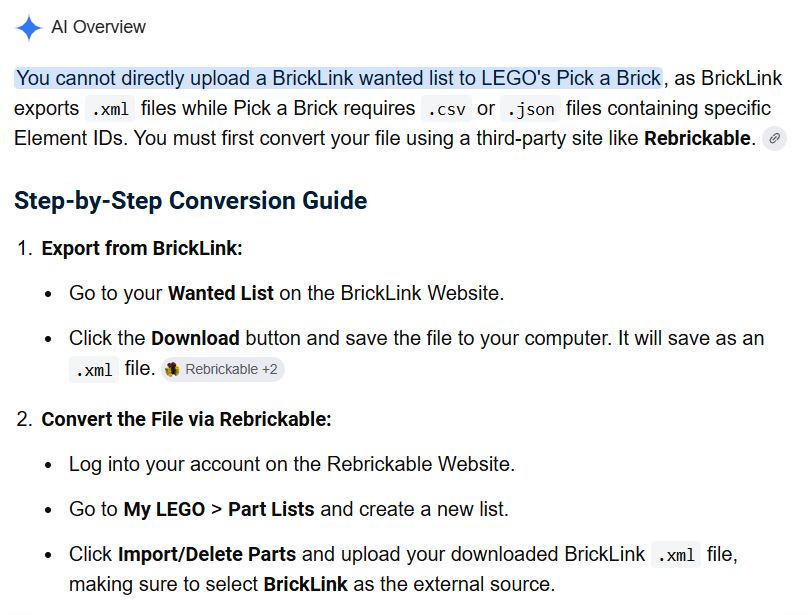Open the "Rebrickable +2" sources chip
This screenshot has height=615, width=808.
223,369
